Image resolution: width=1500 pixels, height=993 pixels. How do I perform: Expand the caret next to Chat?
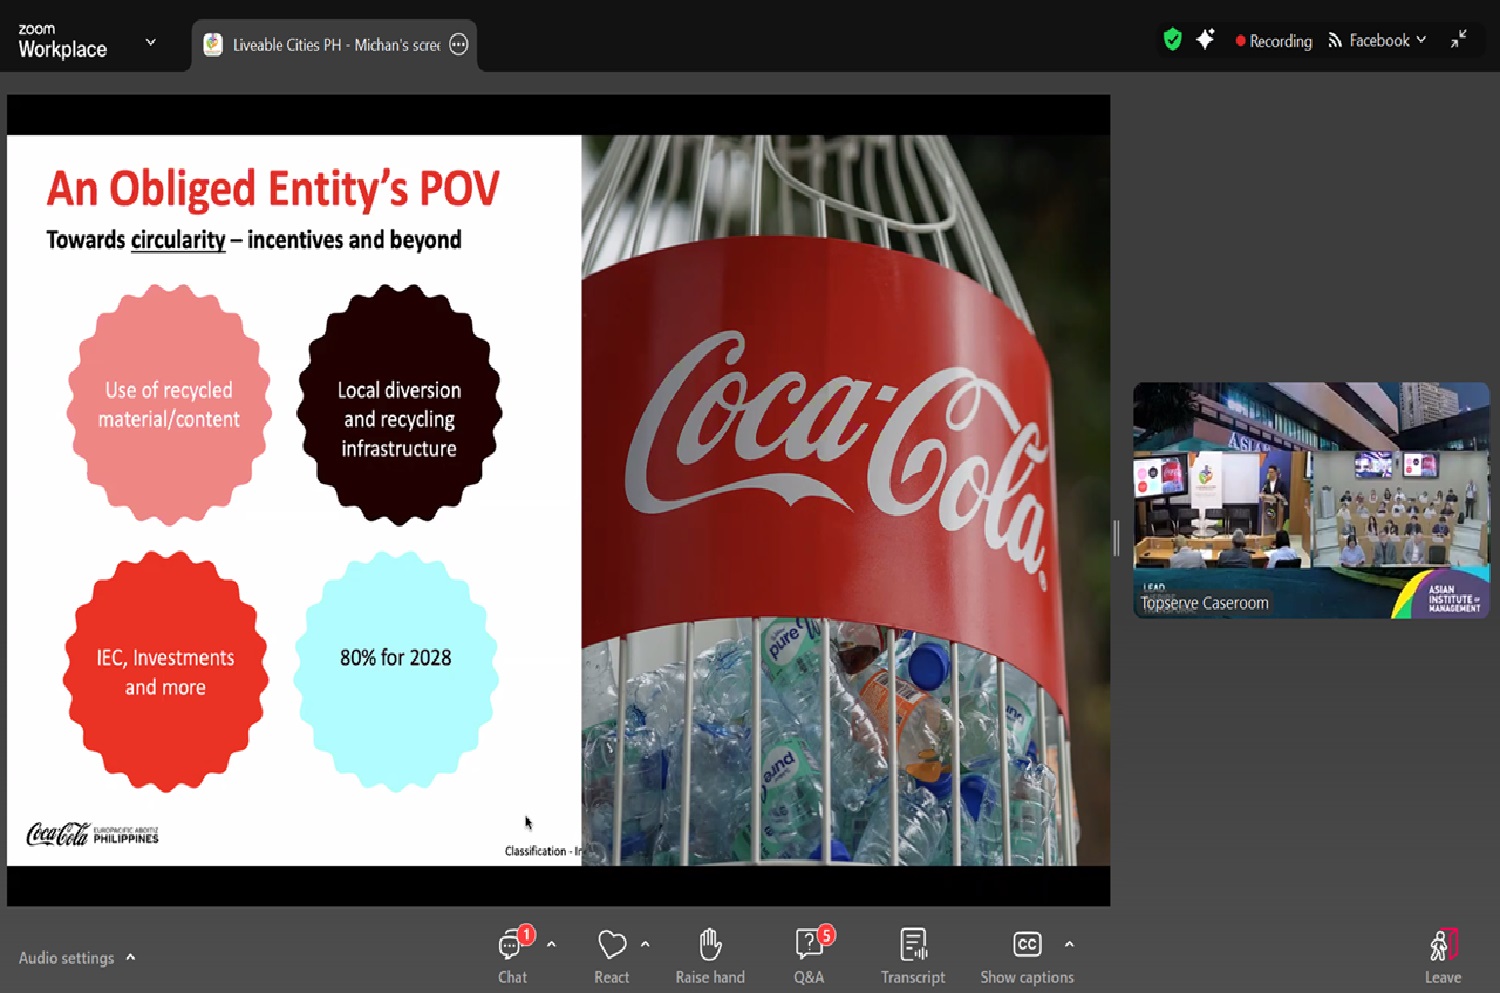[551, 944]
